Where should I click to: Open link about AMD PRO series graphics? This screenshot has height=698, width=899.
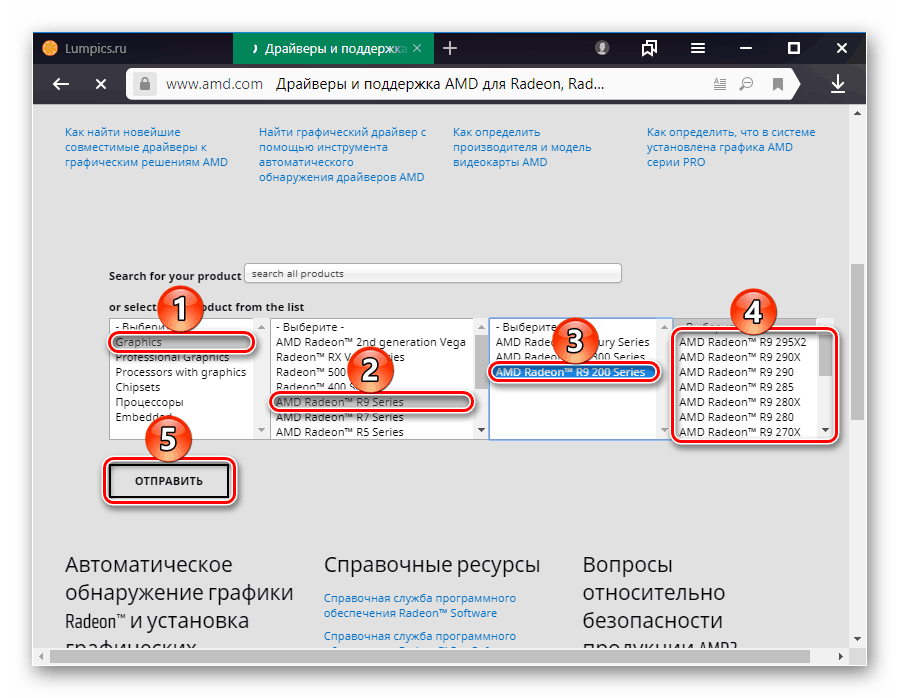[x=731, y=147]
